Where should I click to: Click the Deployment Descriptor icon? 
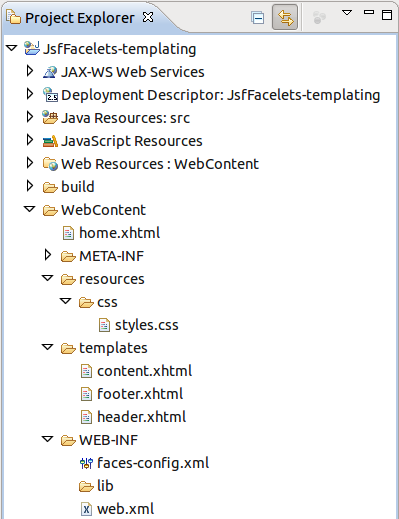(x=50, y=95)
